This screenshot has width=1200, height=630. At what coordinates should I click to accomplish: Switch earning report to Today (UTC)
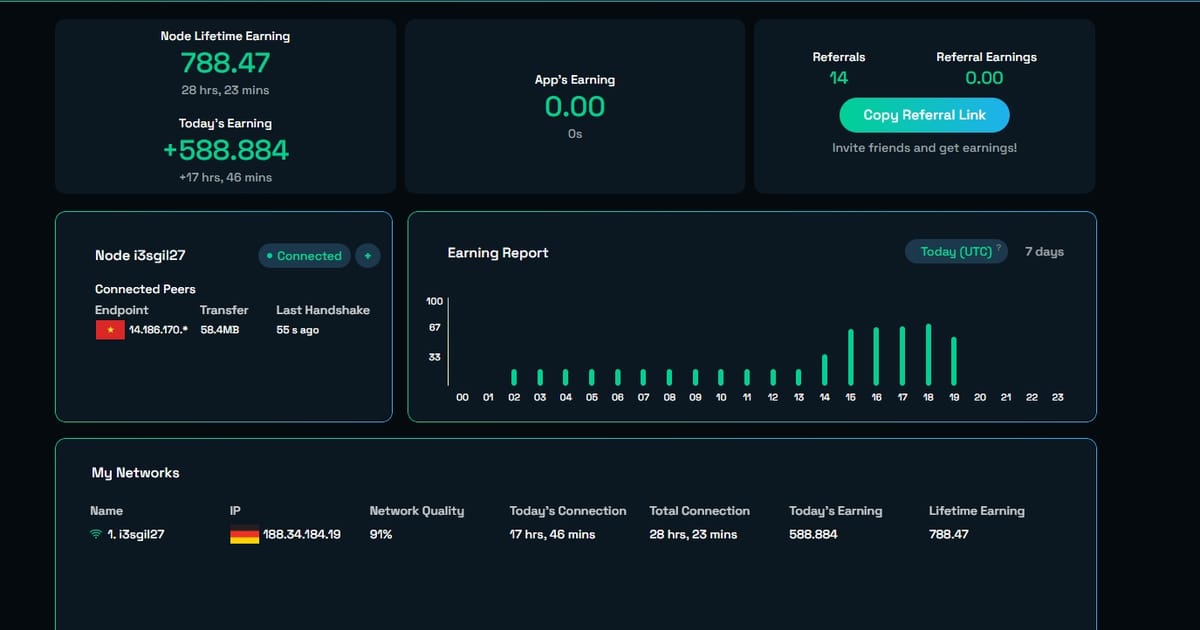pos(955,252)
